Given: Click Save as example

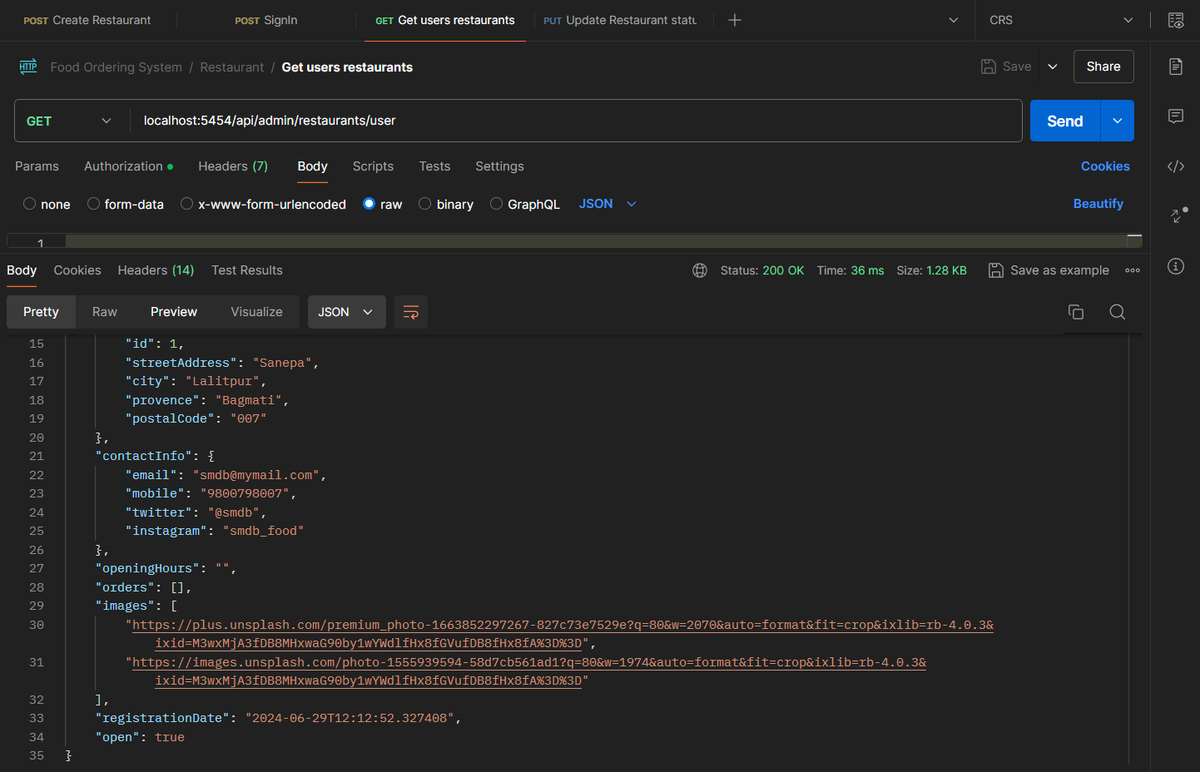Looking at the screenshot, I should point(1049,270).
